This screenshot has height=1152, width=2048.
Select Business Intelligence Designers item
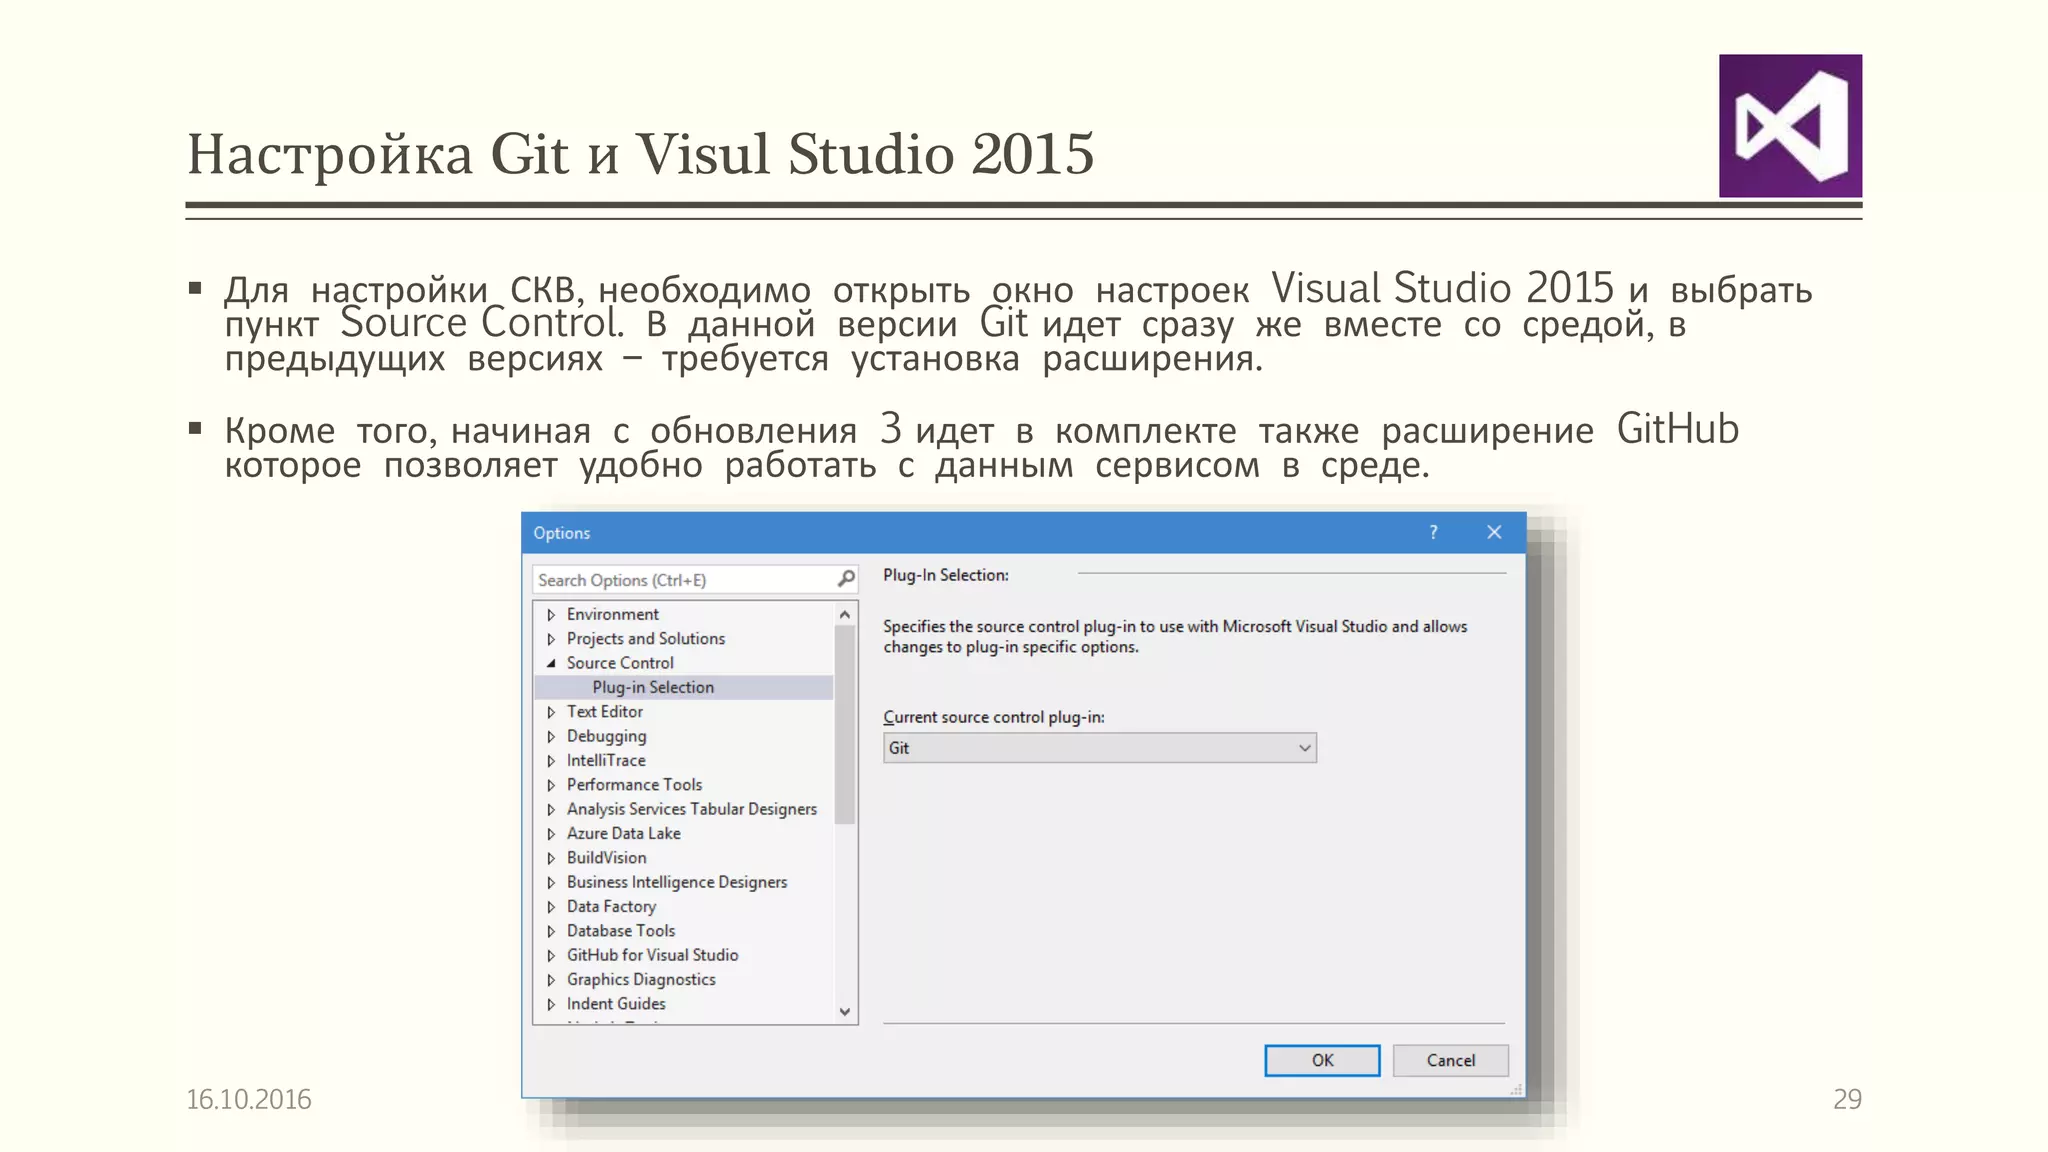[676, 882]
